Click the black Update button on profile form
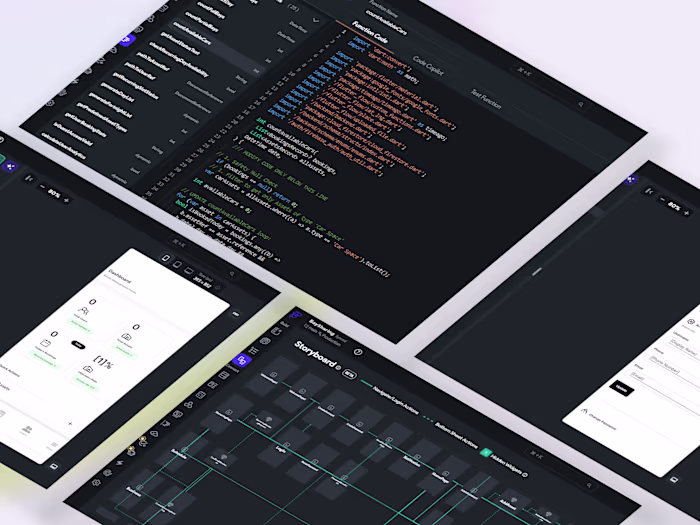The width and height of the screenshot is (700, 525). coord(621,388)
